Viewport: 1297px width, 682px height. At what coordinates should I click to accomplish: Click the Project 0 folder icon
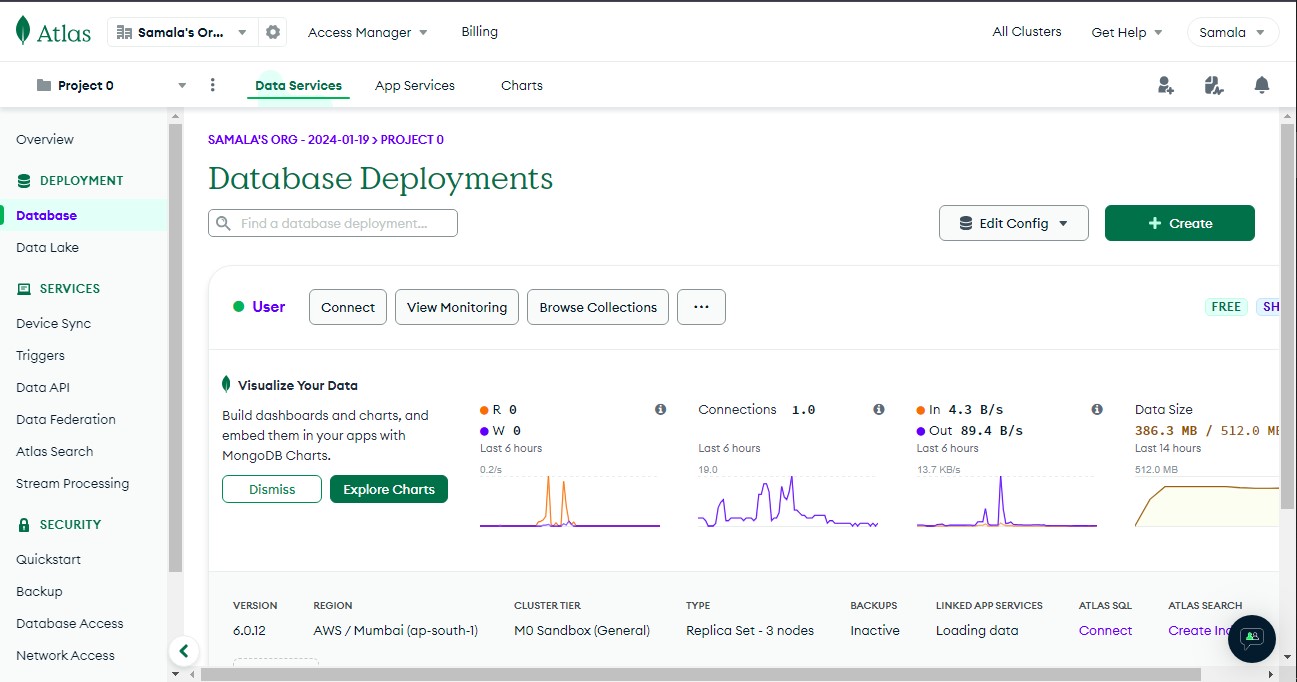[44, 85]
